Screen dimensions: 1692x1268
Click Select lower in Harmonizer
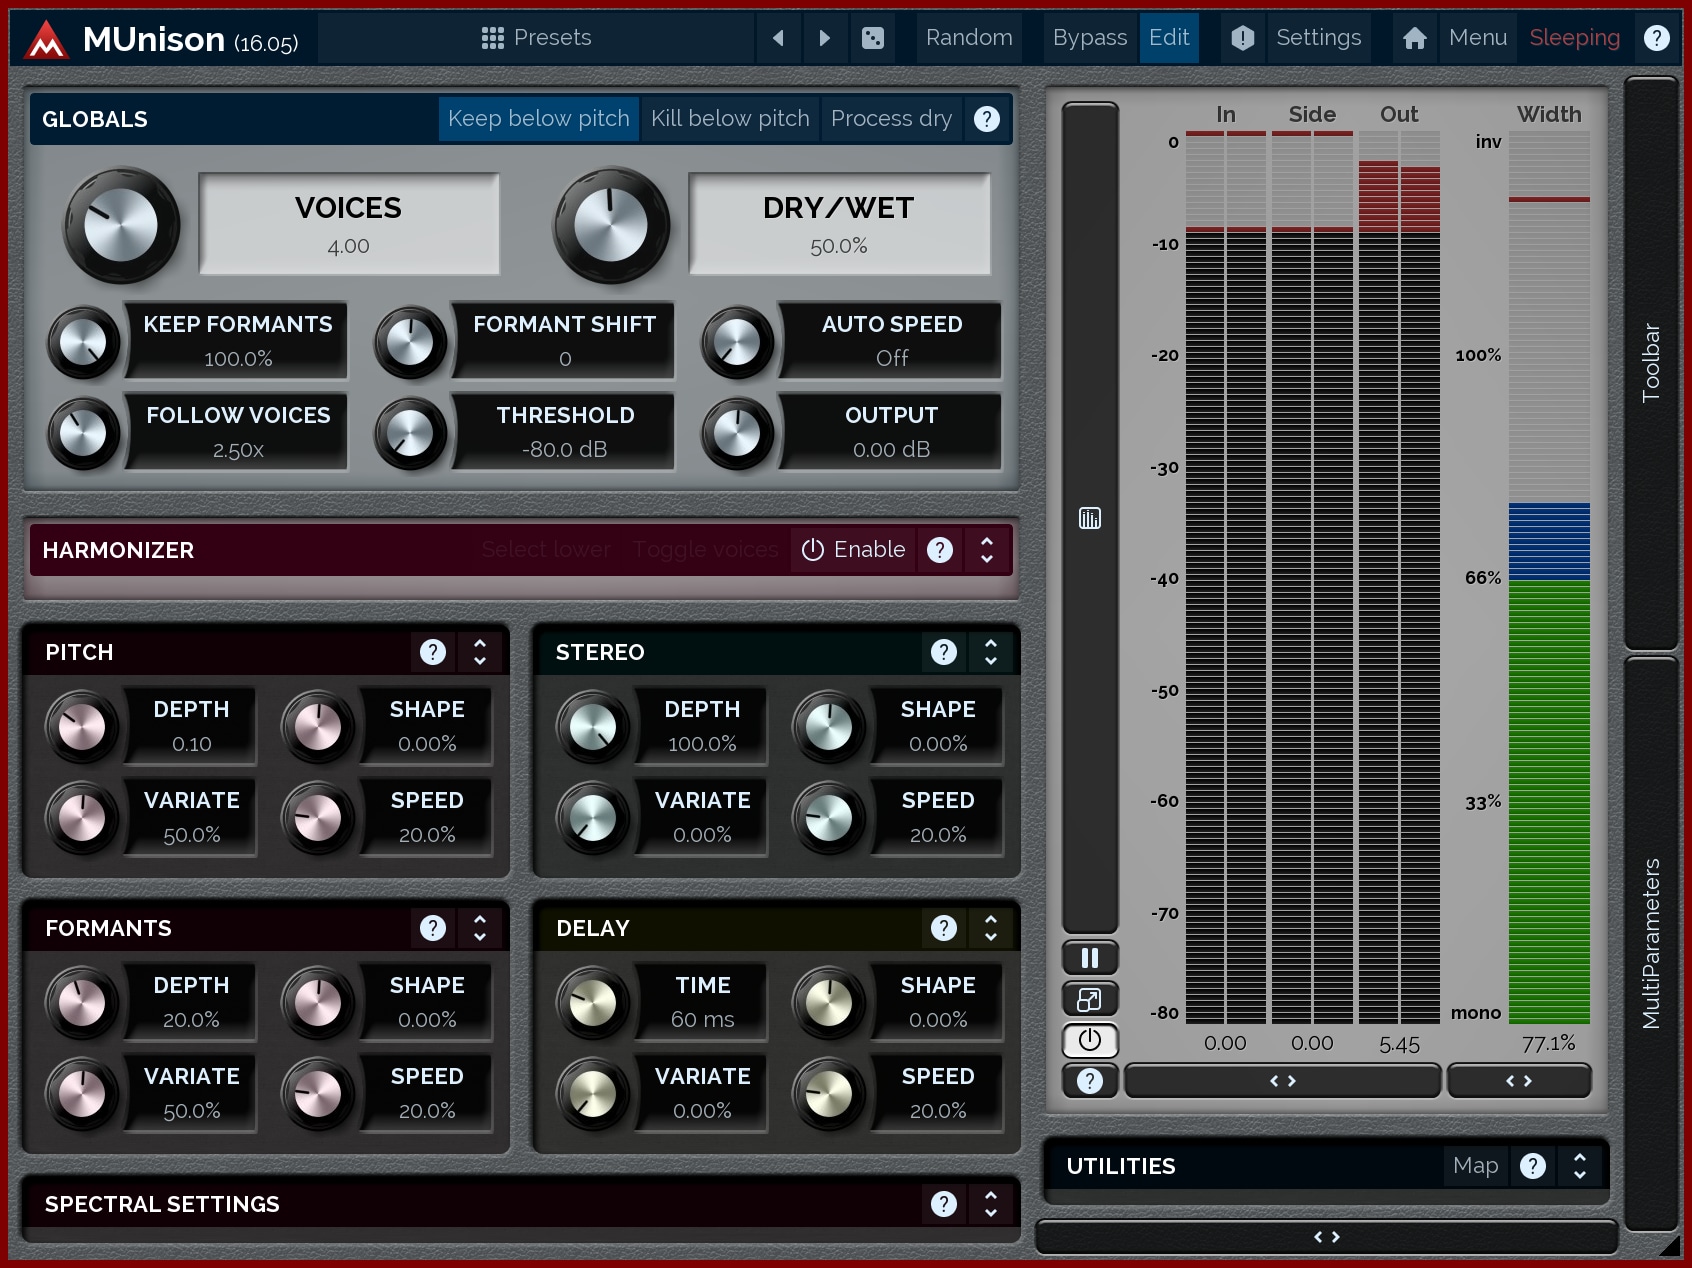pos(546,550)
